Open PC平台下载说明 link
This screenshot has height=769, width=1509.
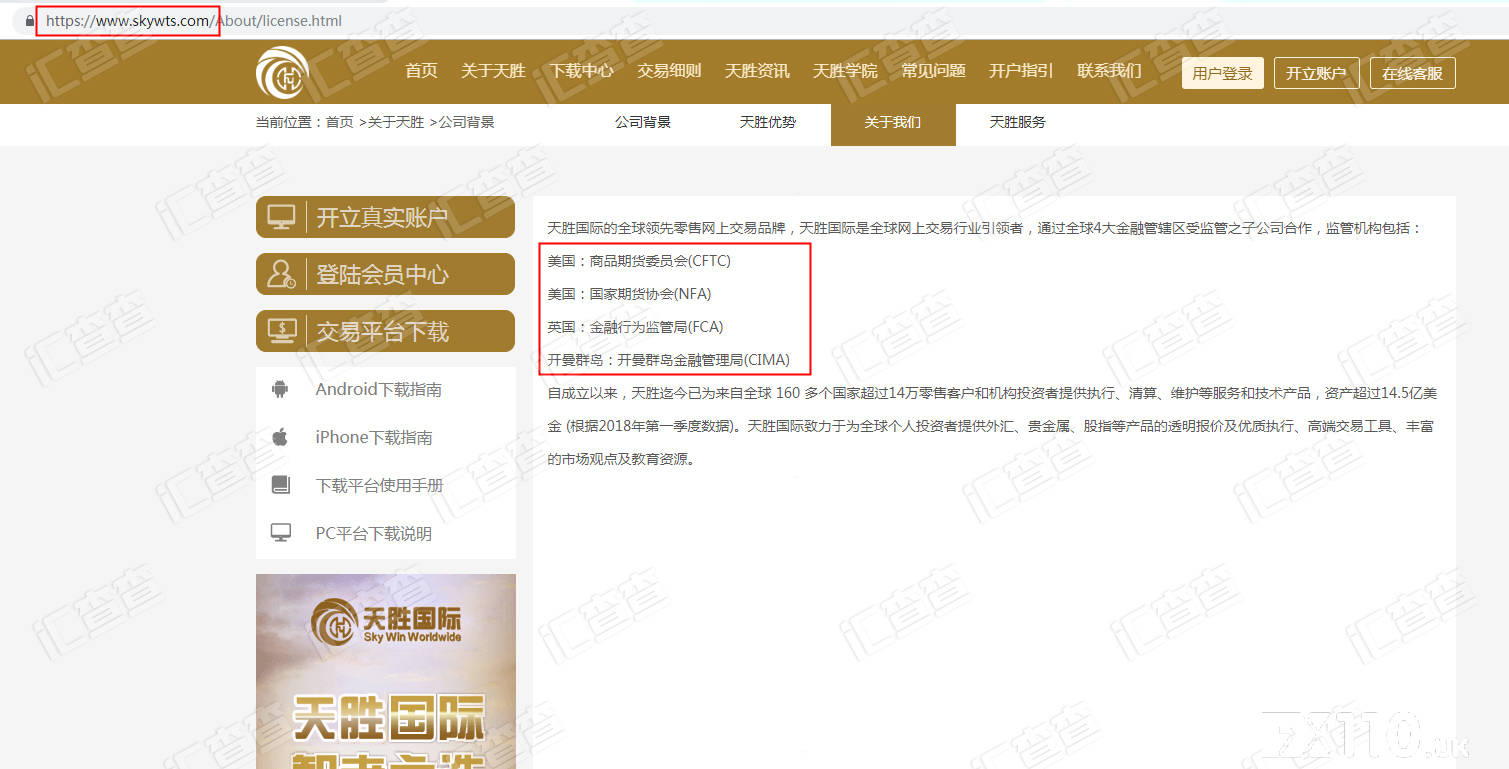pos(373,533)
